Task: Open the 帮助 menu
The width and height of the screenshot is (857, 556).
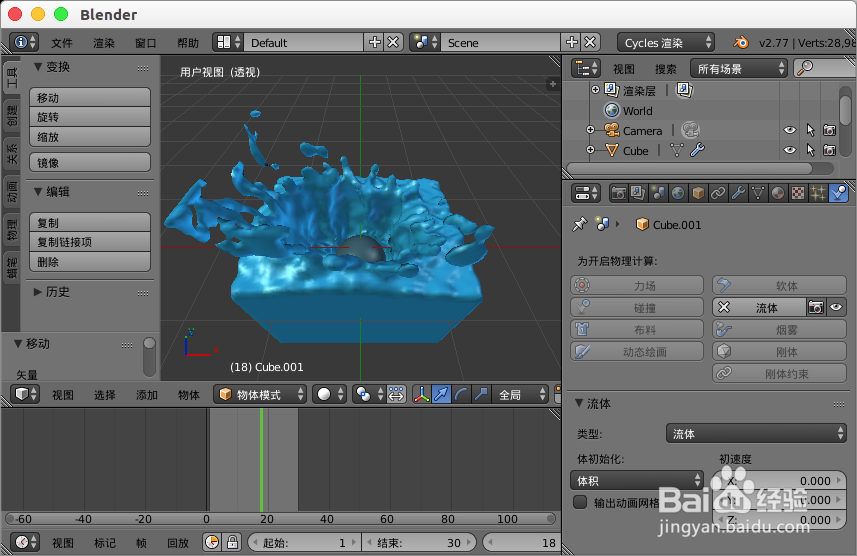Action: [188, 43]
